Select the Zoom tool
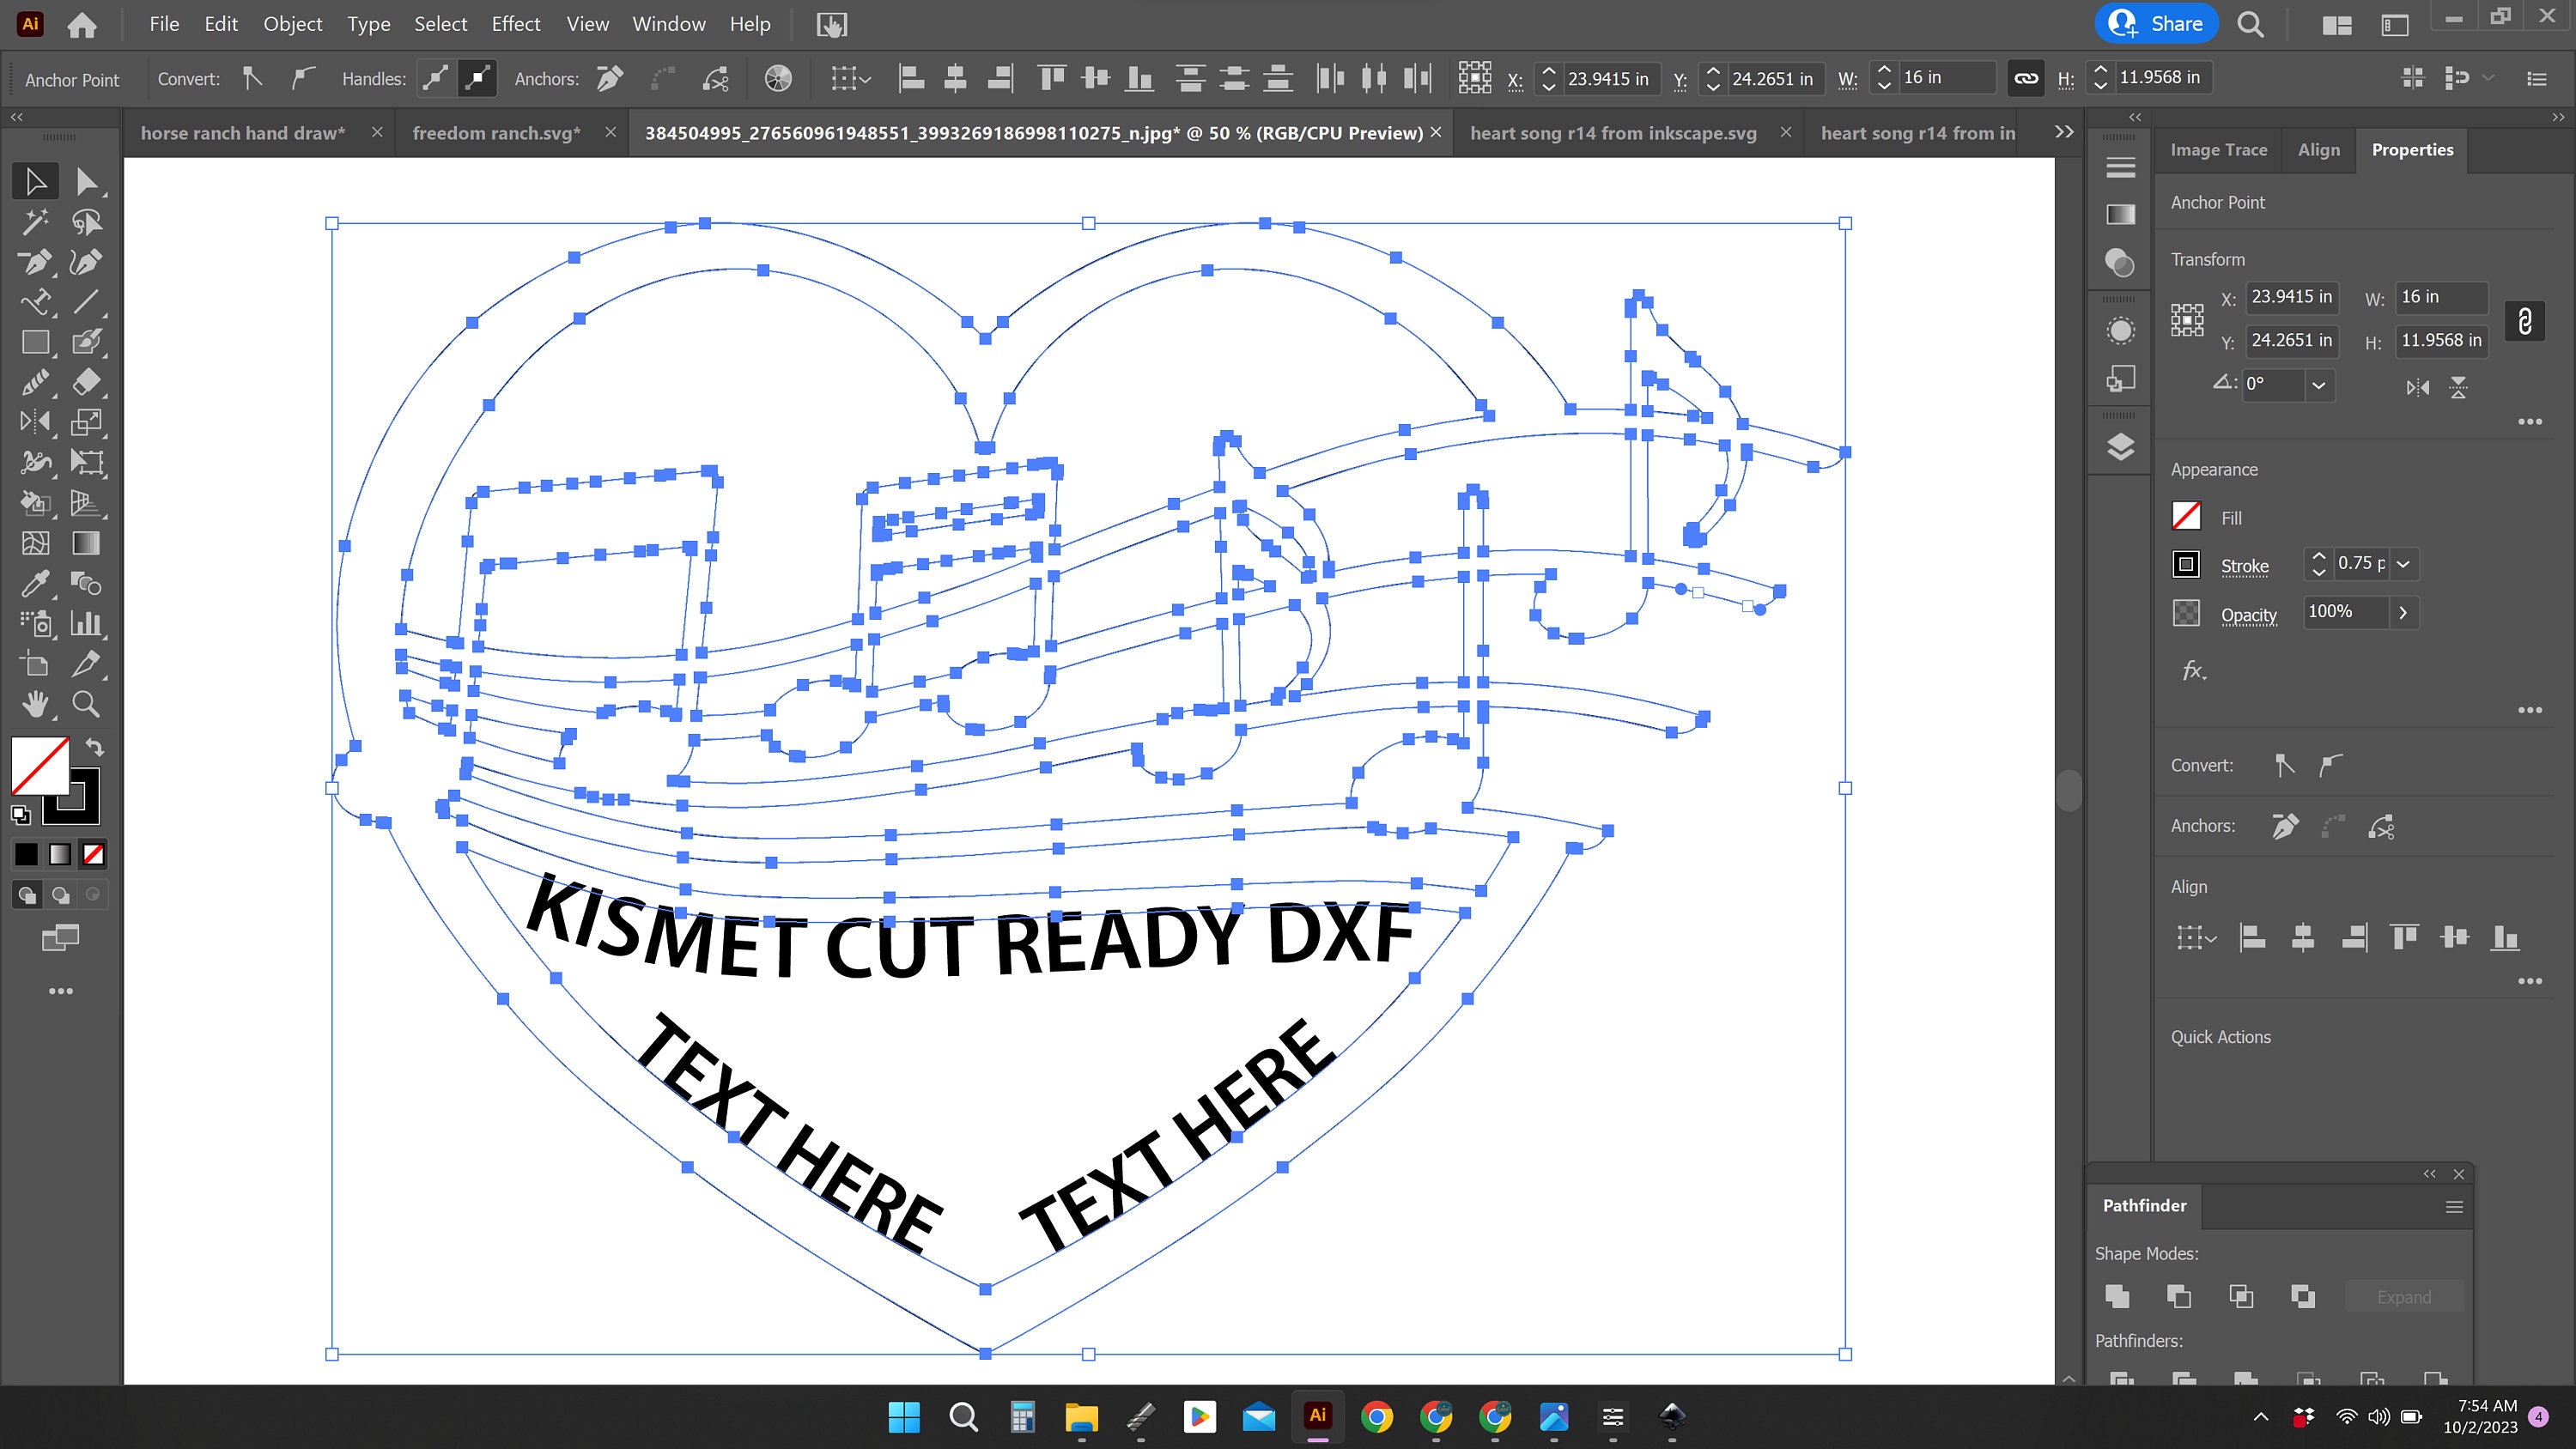 (x=86, y=704)
